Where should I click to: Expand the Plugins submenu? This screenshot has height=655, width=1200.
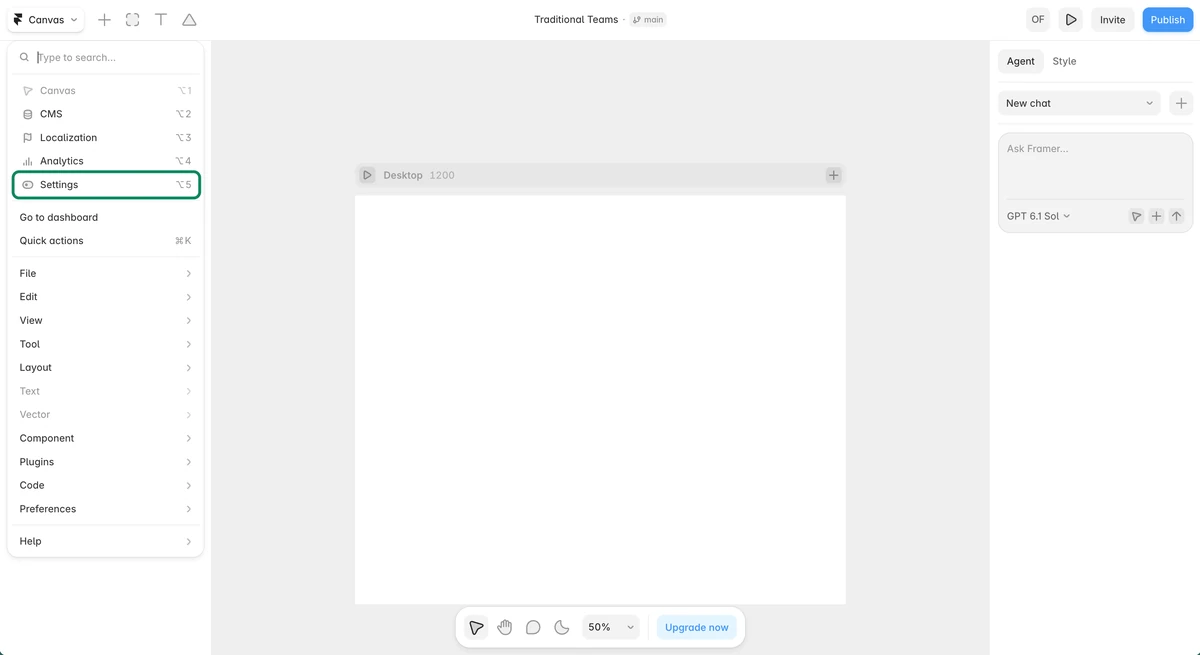105,462
